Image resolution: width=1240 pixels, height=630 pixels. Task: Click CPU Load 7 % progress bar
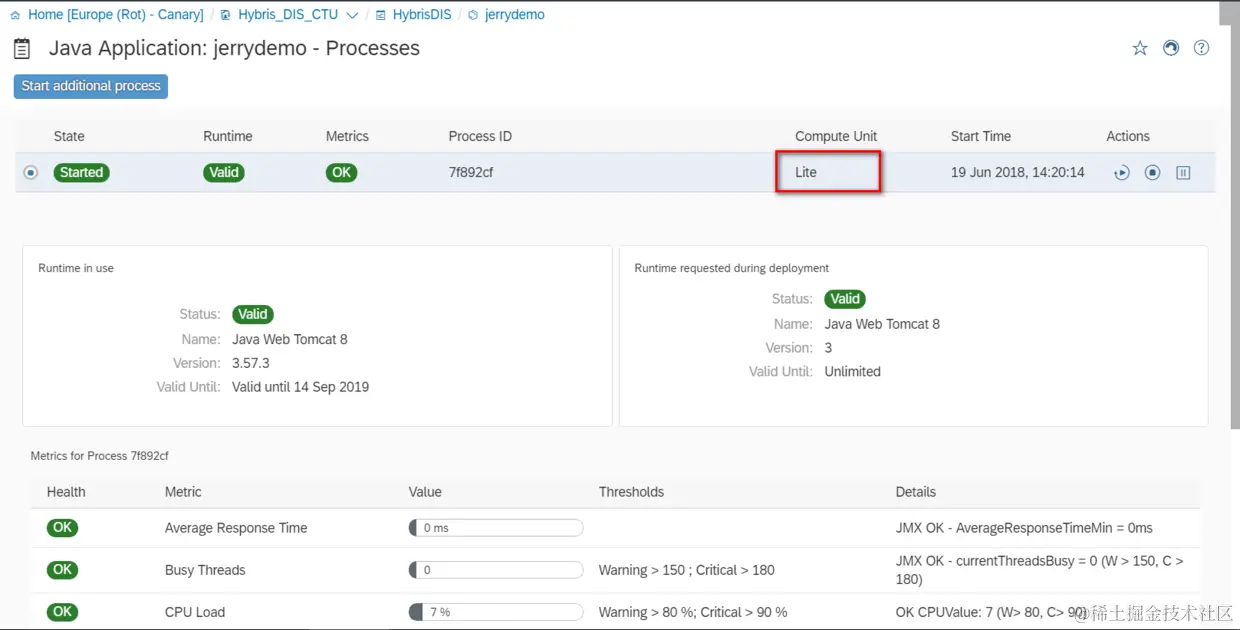[x=496, y=612]
